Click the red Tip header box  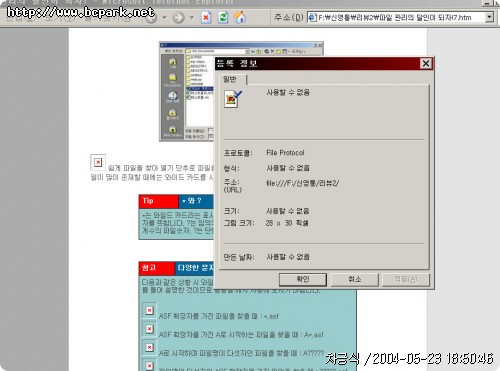[x=159, y=201]
